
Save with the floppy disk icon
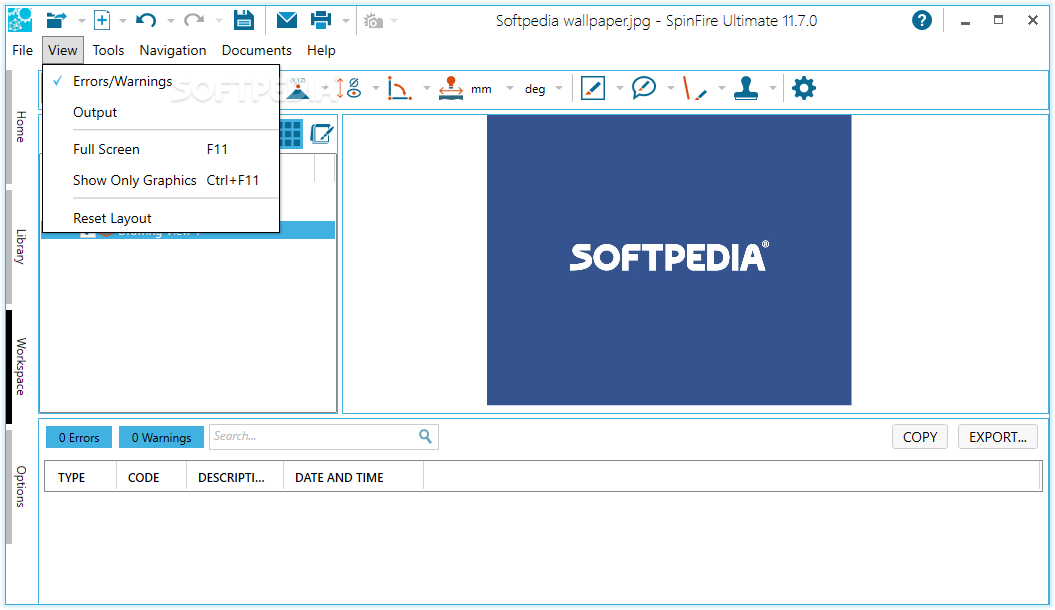244,20
